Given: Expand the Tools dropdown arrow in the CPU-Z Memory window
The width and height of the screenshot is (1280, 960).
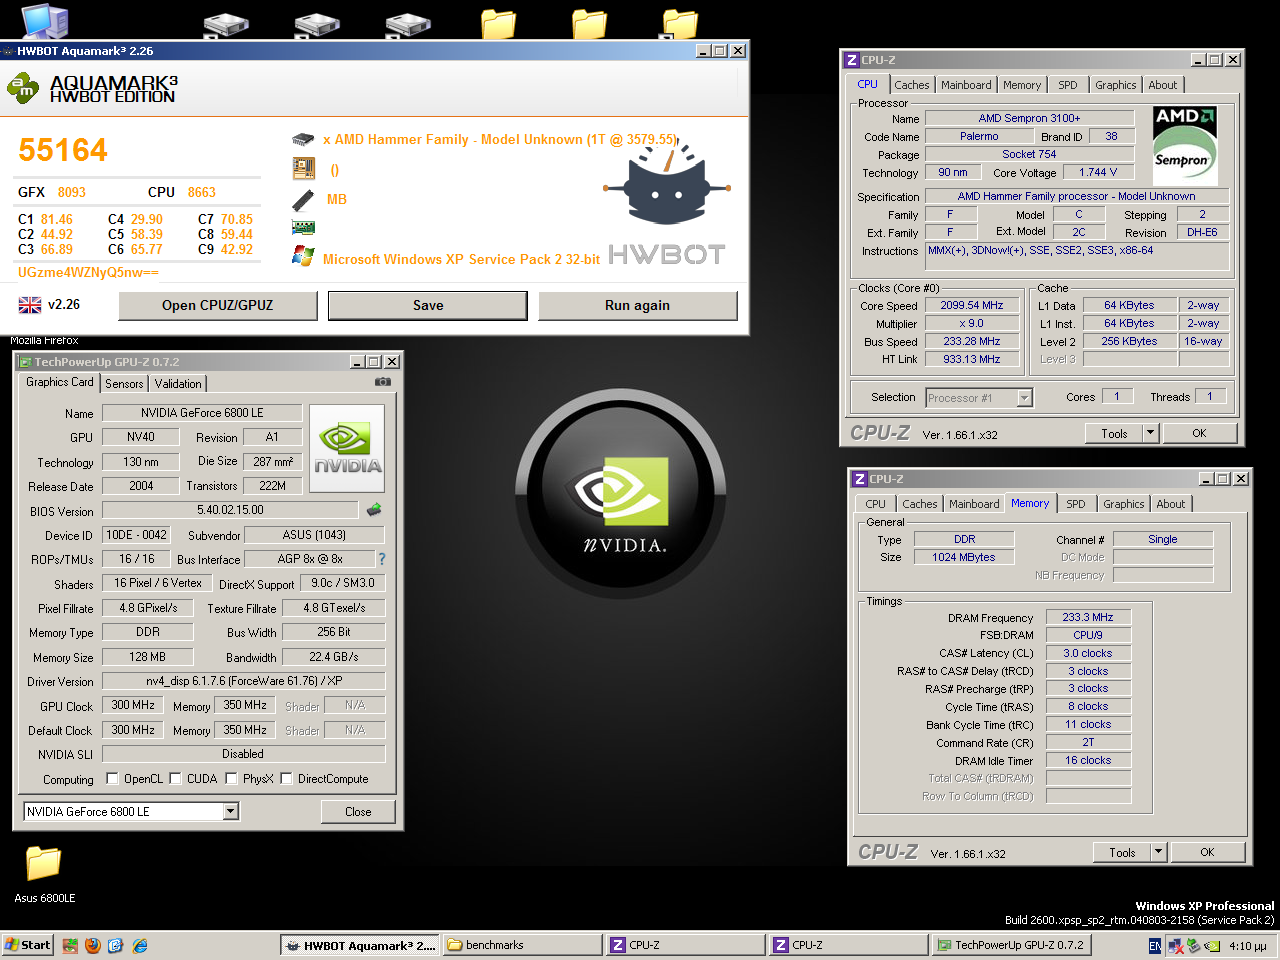Looking at the screenshot, I should coord(1158,852).
